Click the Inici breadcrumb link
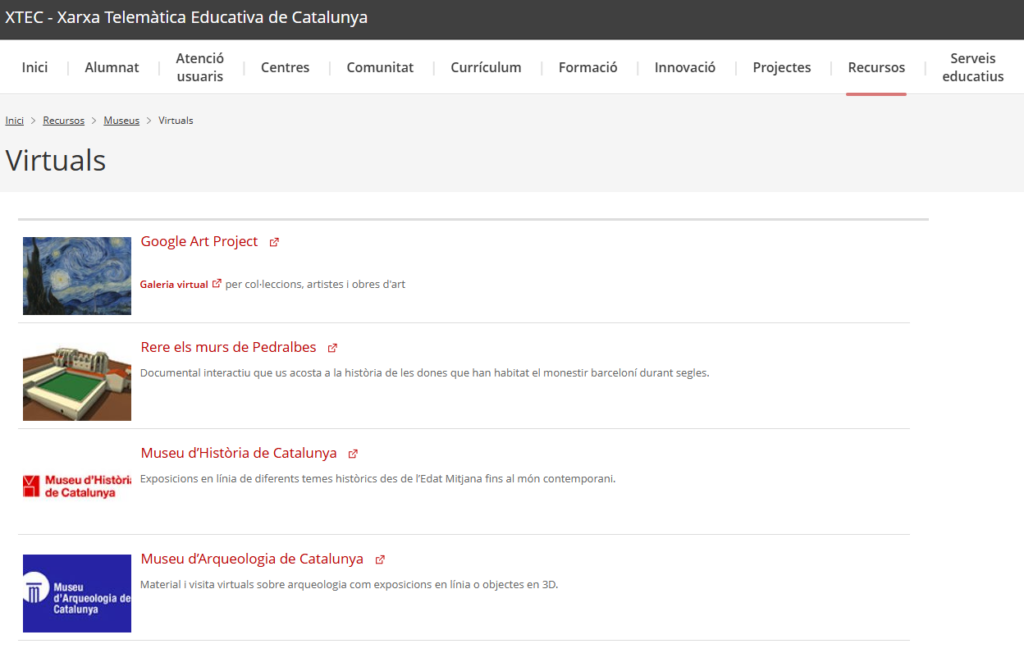The height and width of the screenshot is (653, 1024). coord(14,120)
